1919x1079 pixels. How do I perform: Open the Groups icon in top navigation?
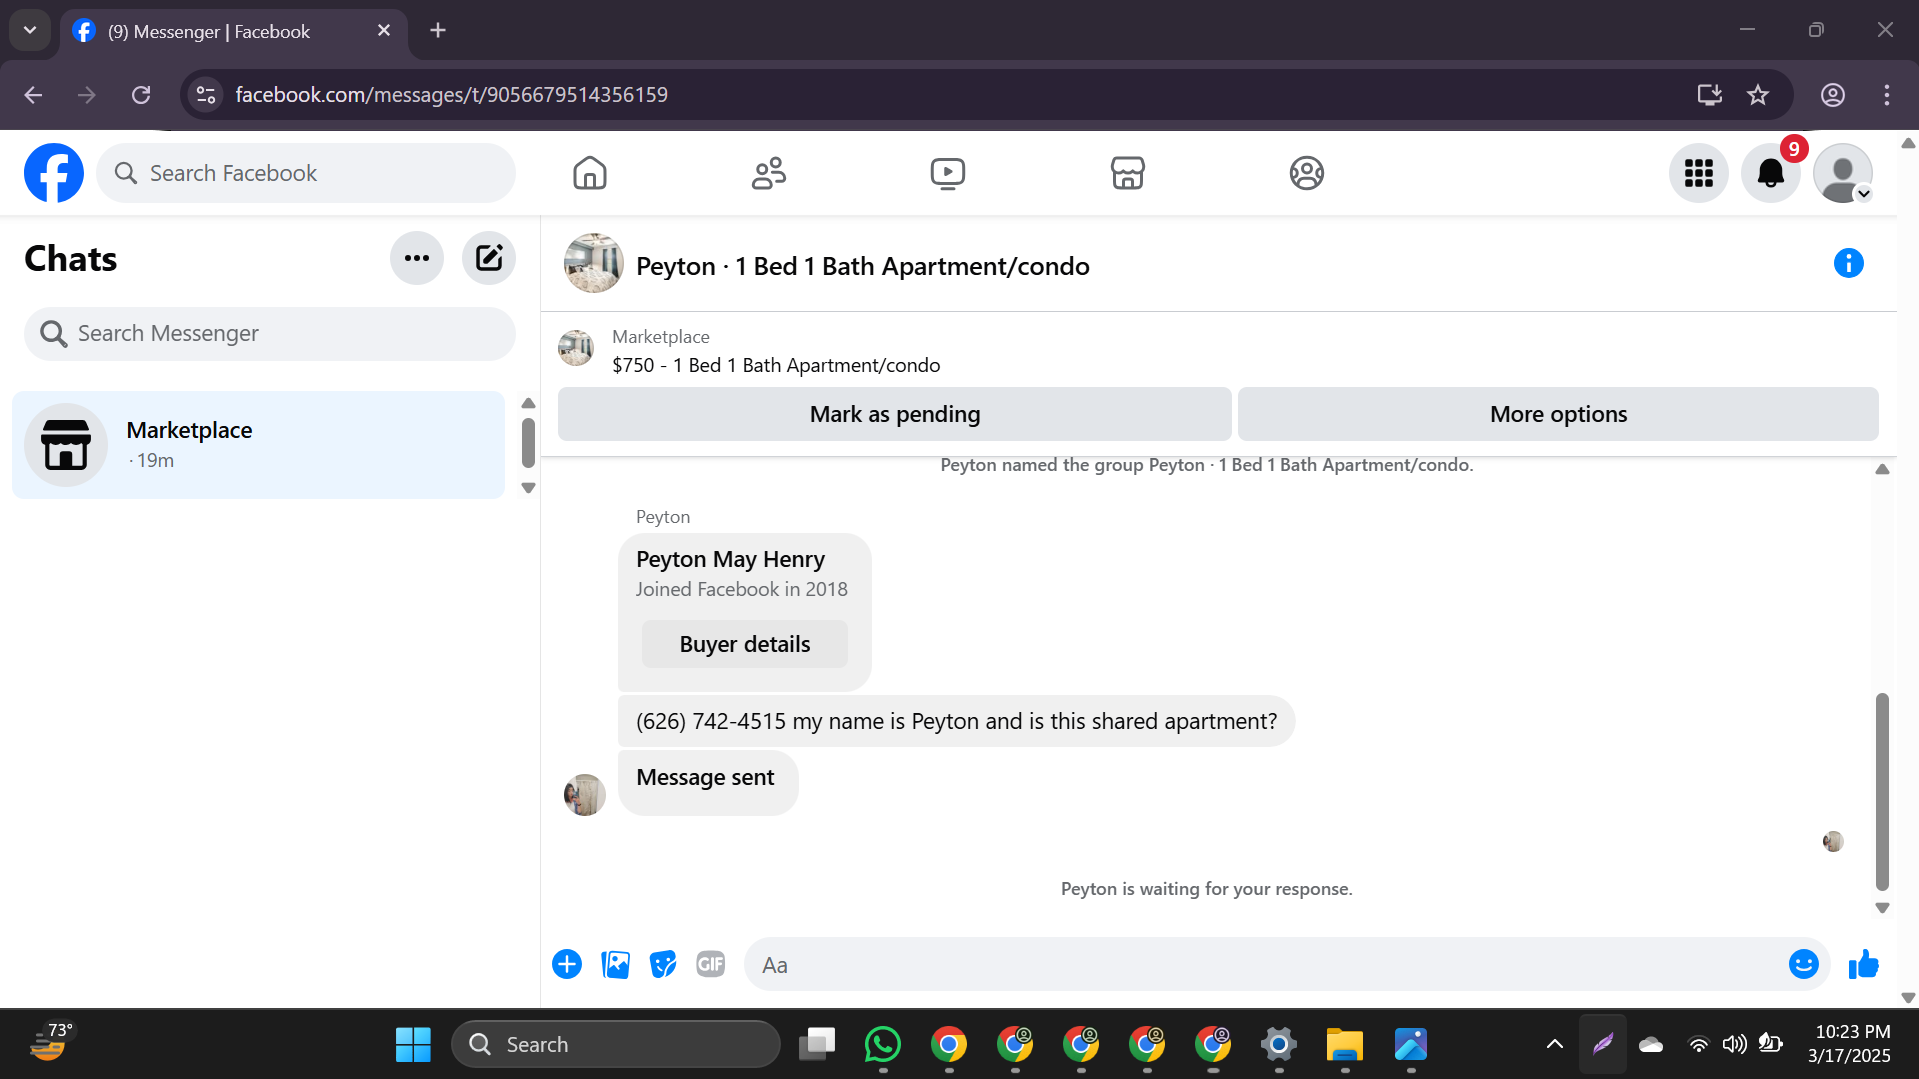[1306, 173]
